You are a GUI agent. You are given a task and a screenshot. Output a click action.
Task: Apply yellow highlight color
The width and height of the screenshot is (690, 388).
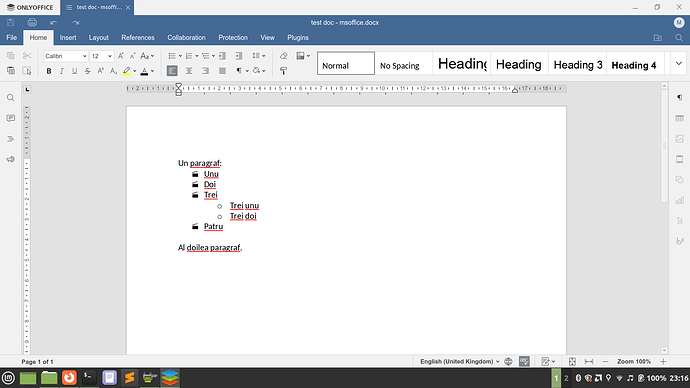pyautogui.click(x=127, y=71)
